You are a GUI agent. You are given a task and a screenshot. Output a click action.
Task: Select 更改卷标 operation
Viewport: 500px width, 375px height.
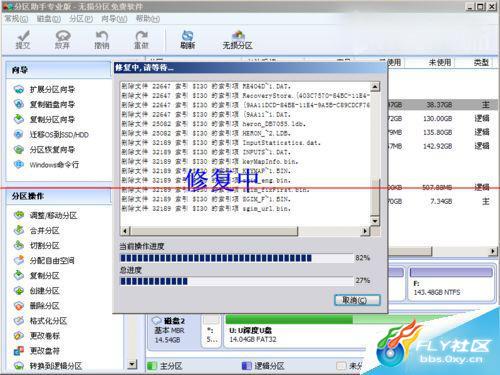[36, 336]
